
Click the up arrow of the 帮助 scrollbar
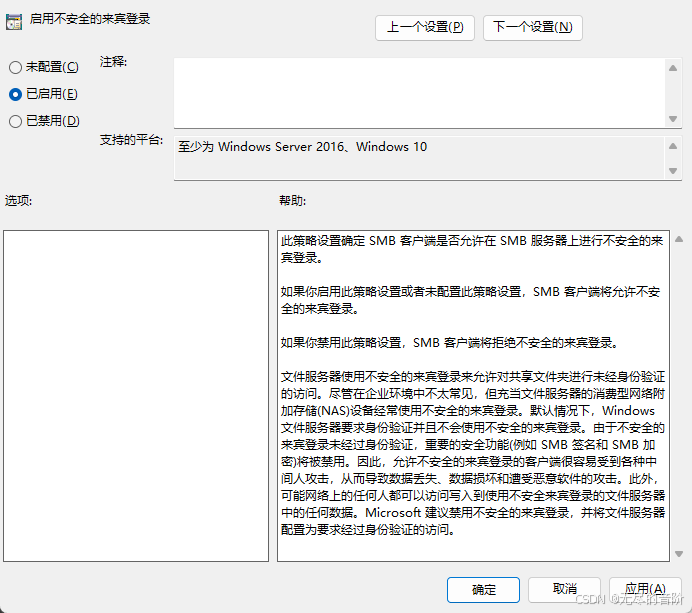pos(679,239)
